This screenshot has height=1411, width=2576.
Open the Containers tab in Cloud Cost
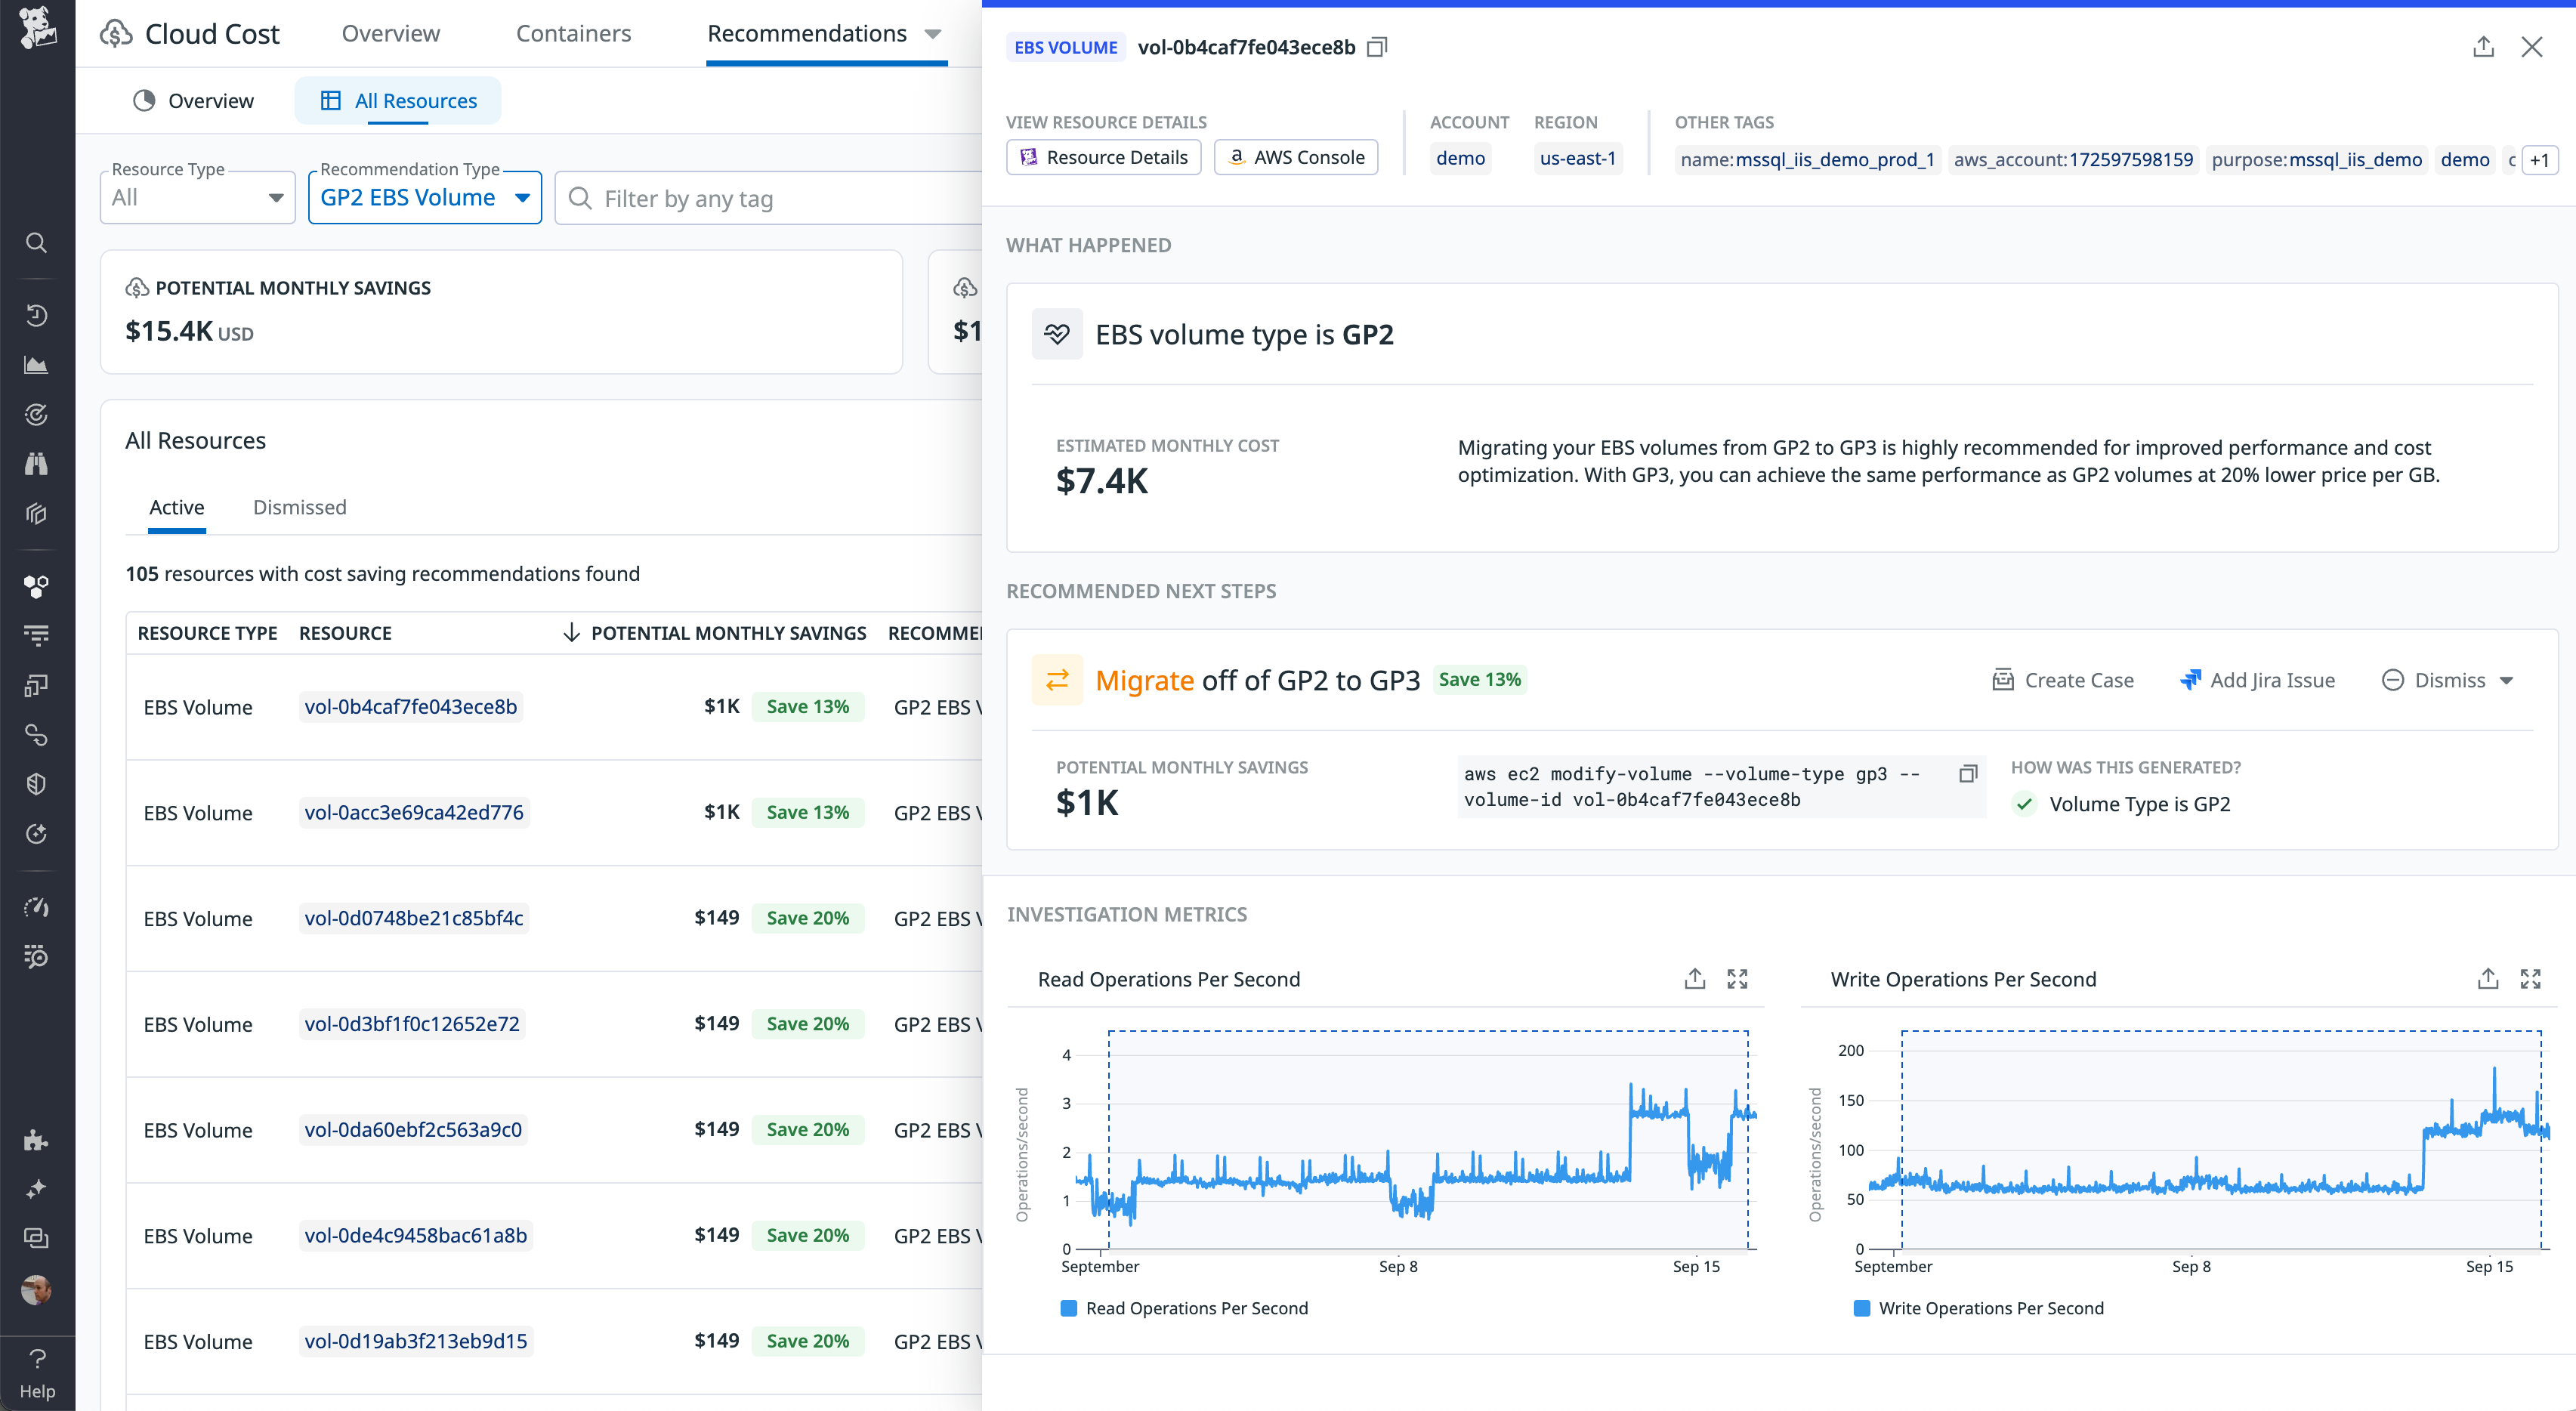[x=573, y=33]
